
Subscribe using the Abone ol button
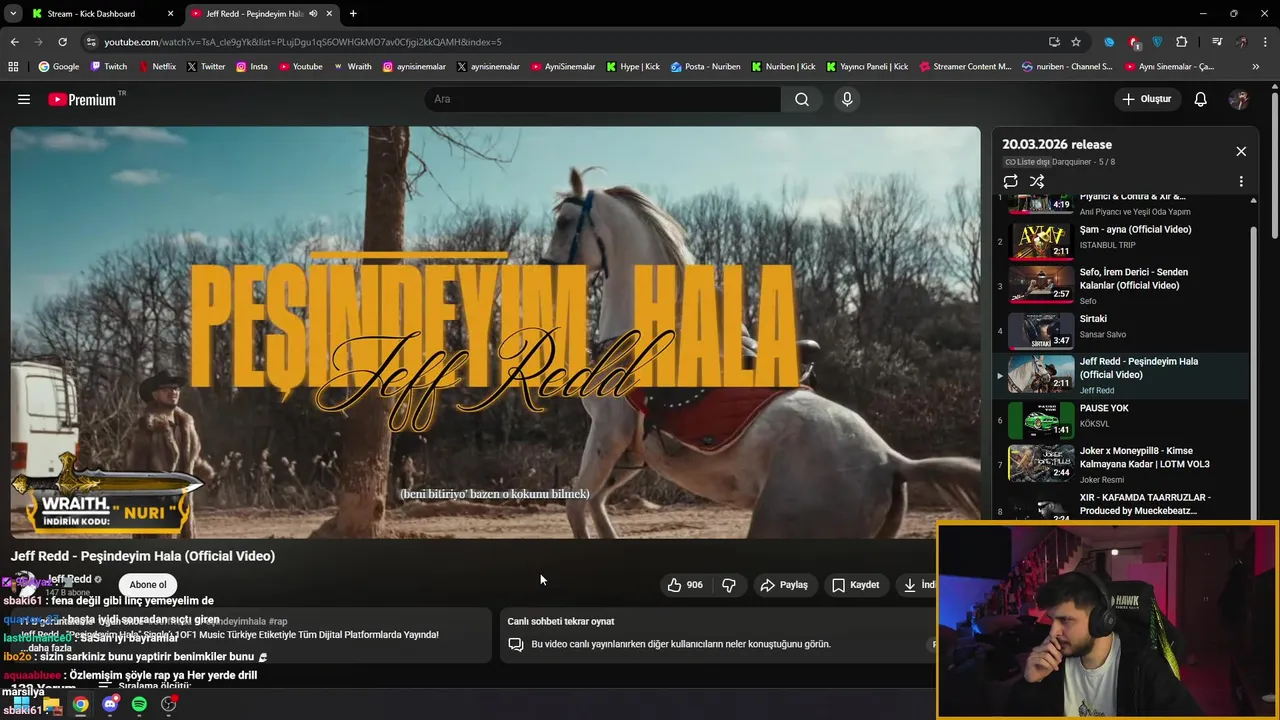click(148, 585)
